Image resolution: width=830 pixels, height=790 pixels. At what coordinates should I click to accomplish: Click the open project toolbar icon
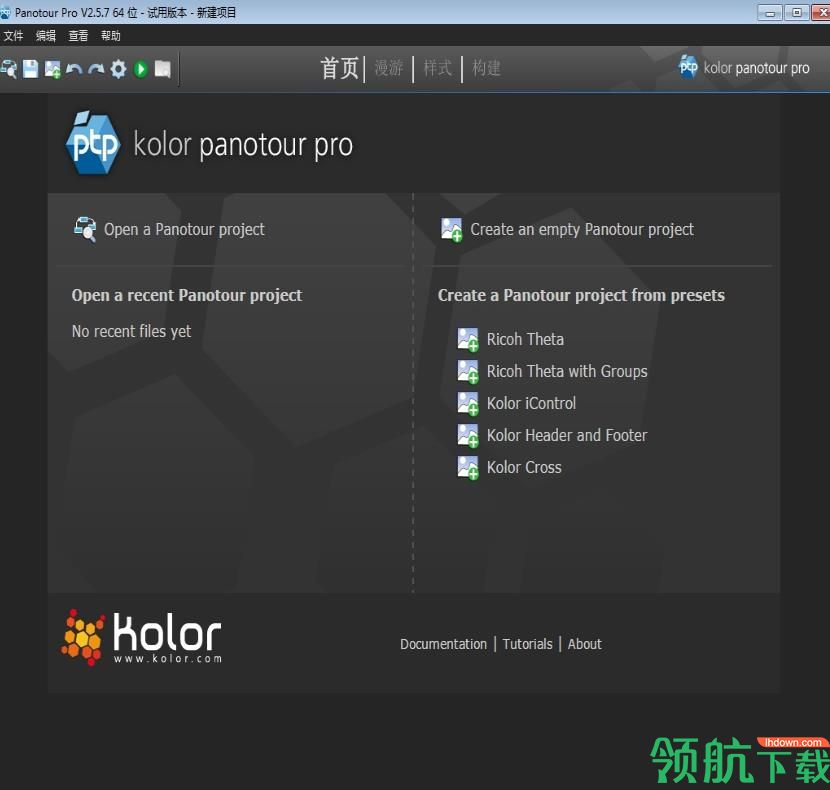[9, 69]
